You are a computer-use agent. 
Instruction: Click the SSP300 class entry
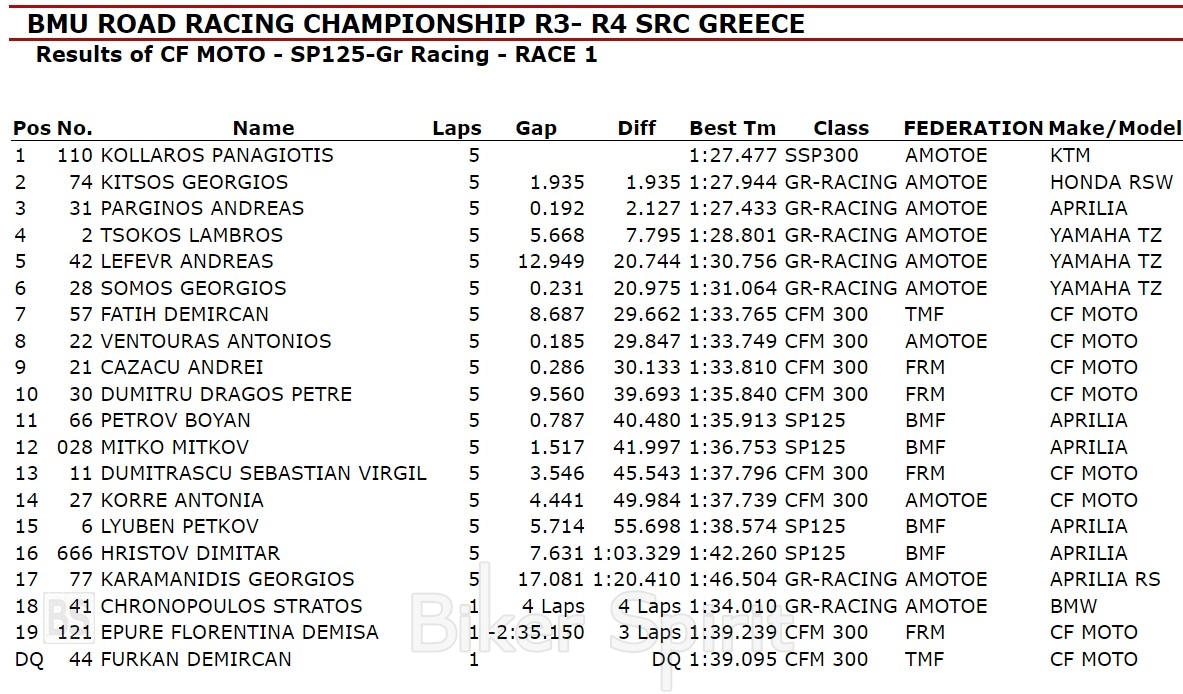tap(821, 155)
